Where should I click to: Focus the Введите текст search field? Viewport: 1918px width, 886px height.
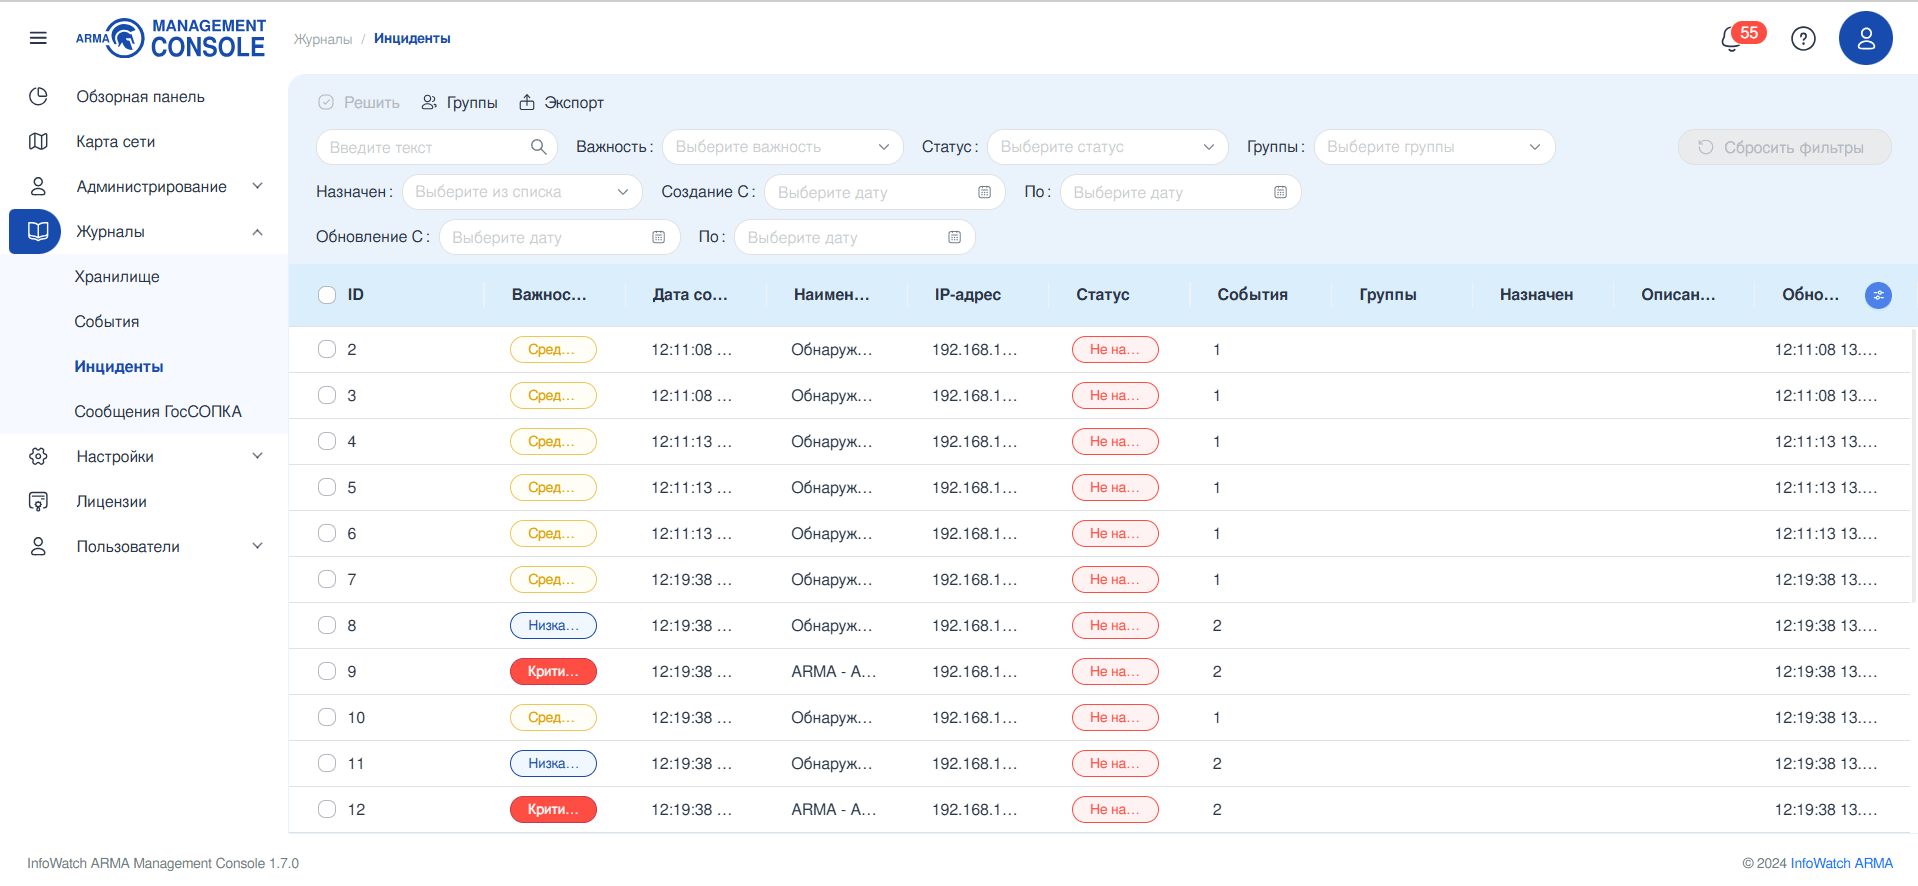[x=425, y=147]
